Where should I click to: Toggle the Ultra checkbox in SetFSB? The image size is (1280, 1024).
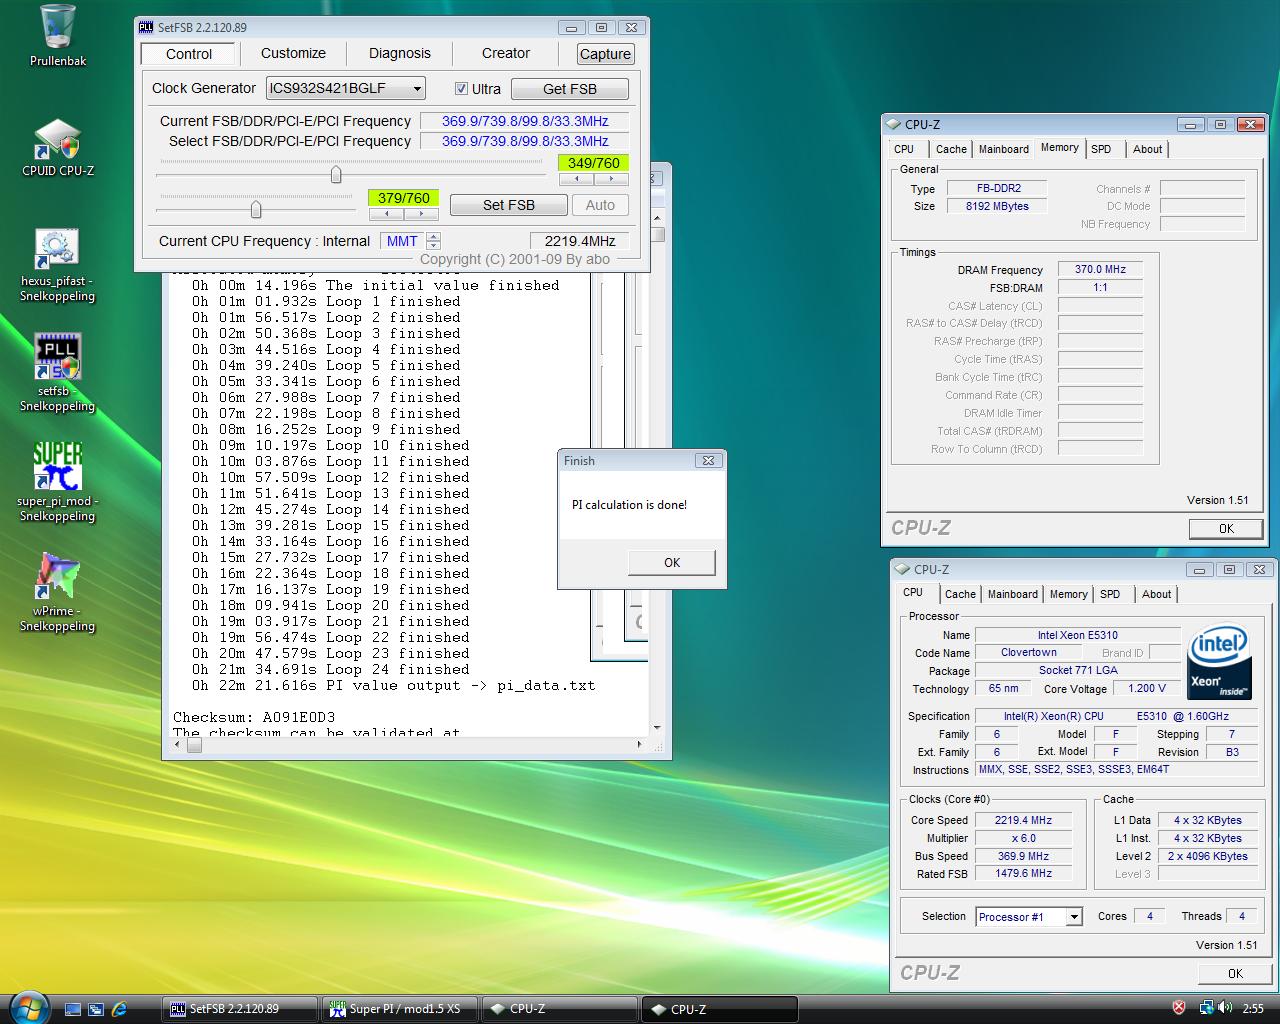[x=461, y=88]
